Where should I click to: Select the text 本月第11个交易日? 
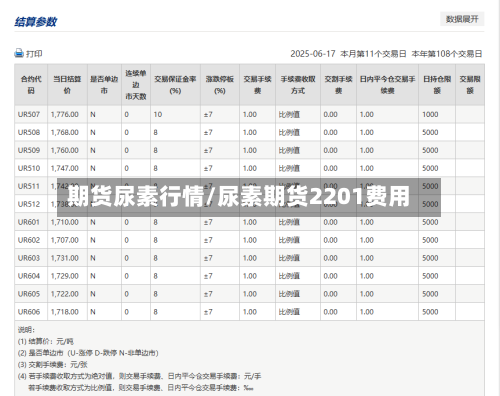tap(373, 54)
